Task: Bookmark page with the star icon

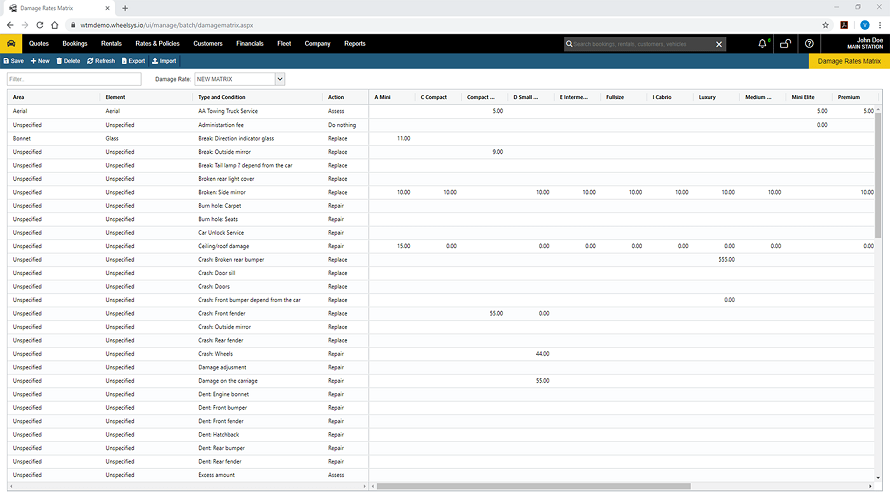Action: [x=825, y=25]
